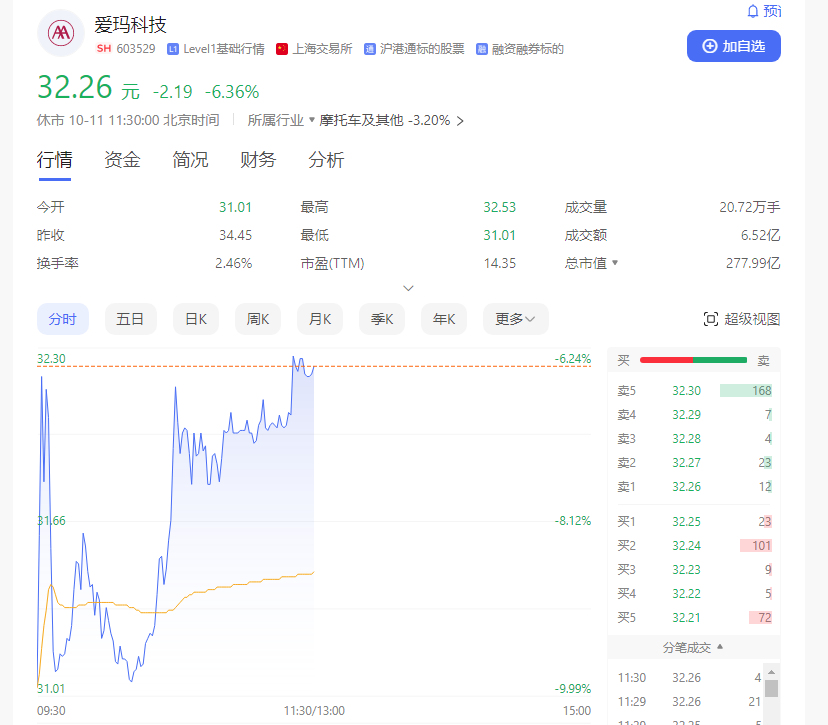Click the 融资融券 badge icon

tap(482, 49)
